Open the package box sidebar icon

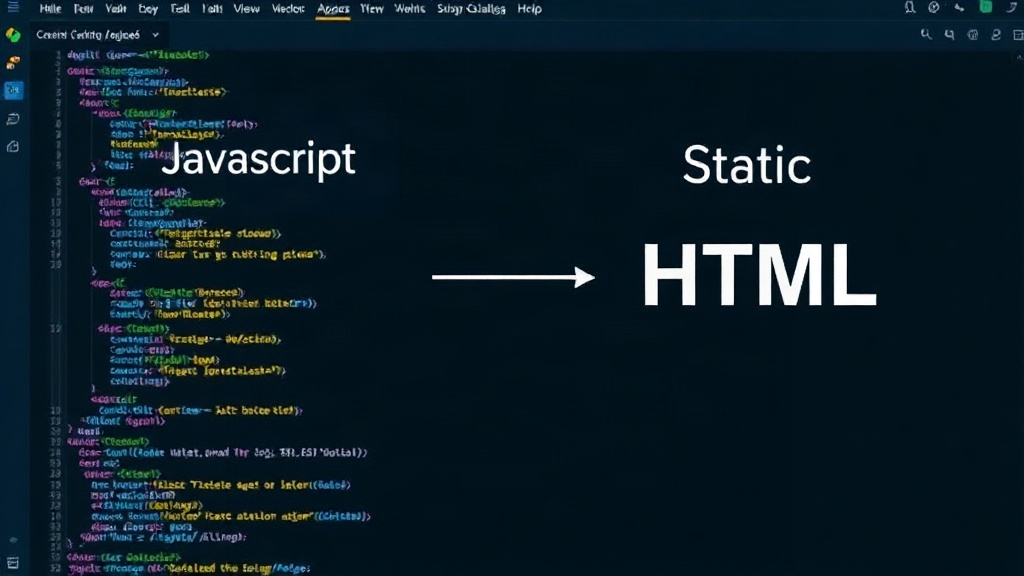pos(13,147)
